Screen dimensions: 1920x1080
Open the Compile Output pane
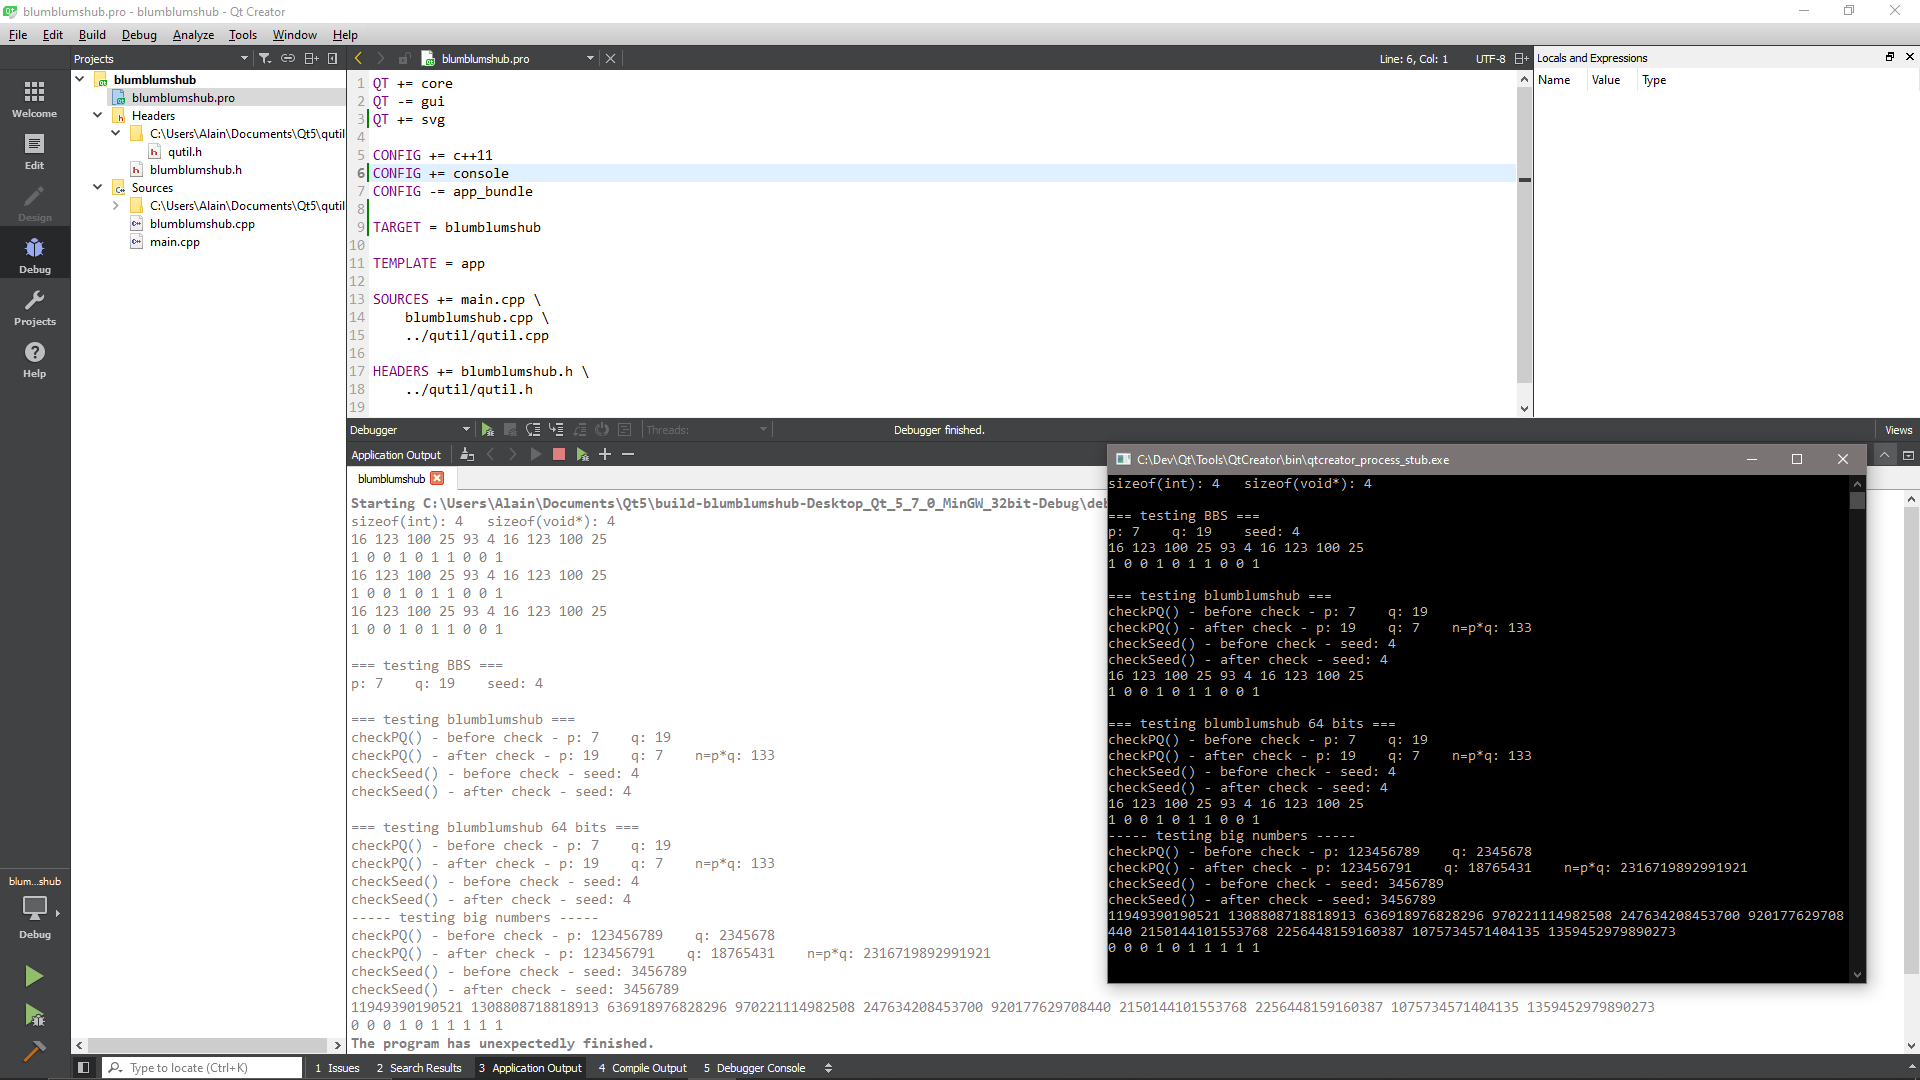coord(642,1068)
